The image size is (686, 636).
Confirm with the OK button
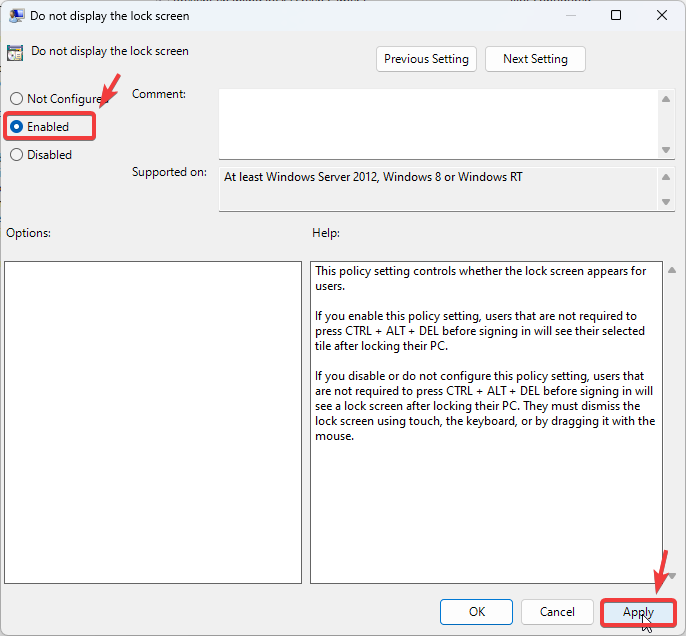click(x=476, y=612)
